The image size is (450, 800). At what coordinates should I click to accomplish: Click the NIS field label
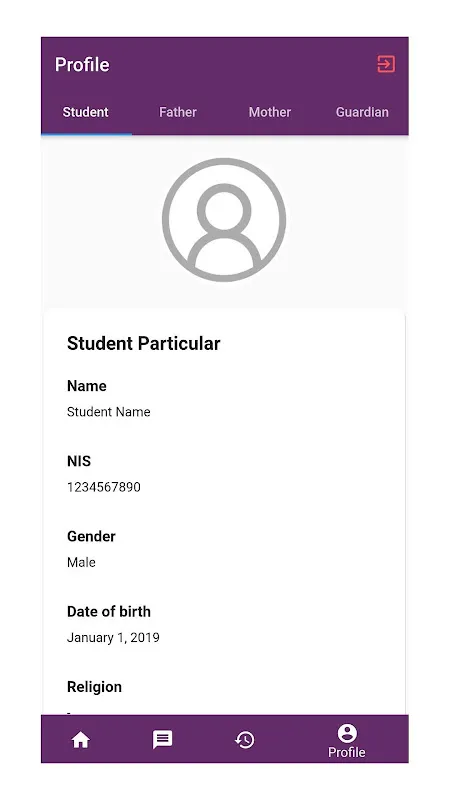79,461
